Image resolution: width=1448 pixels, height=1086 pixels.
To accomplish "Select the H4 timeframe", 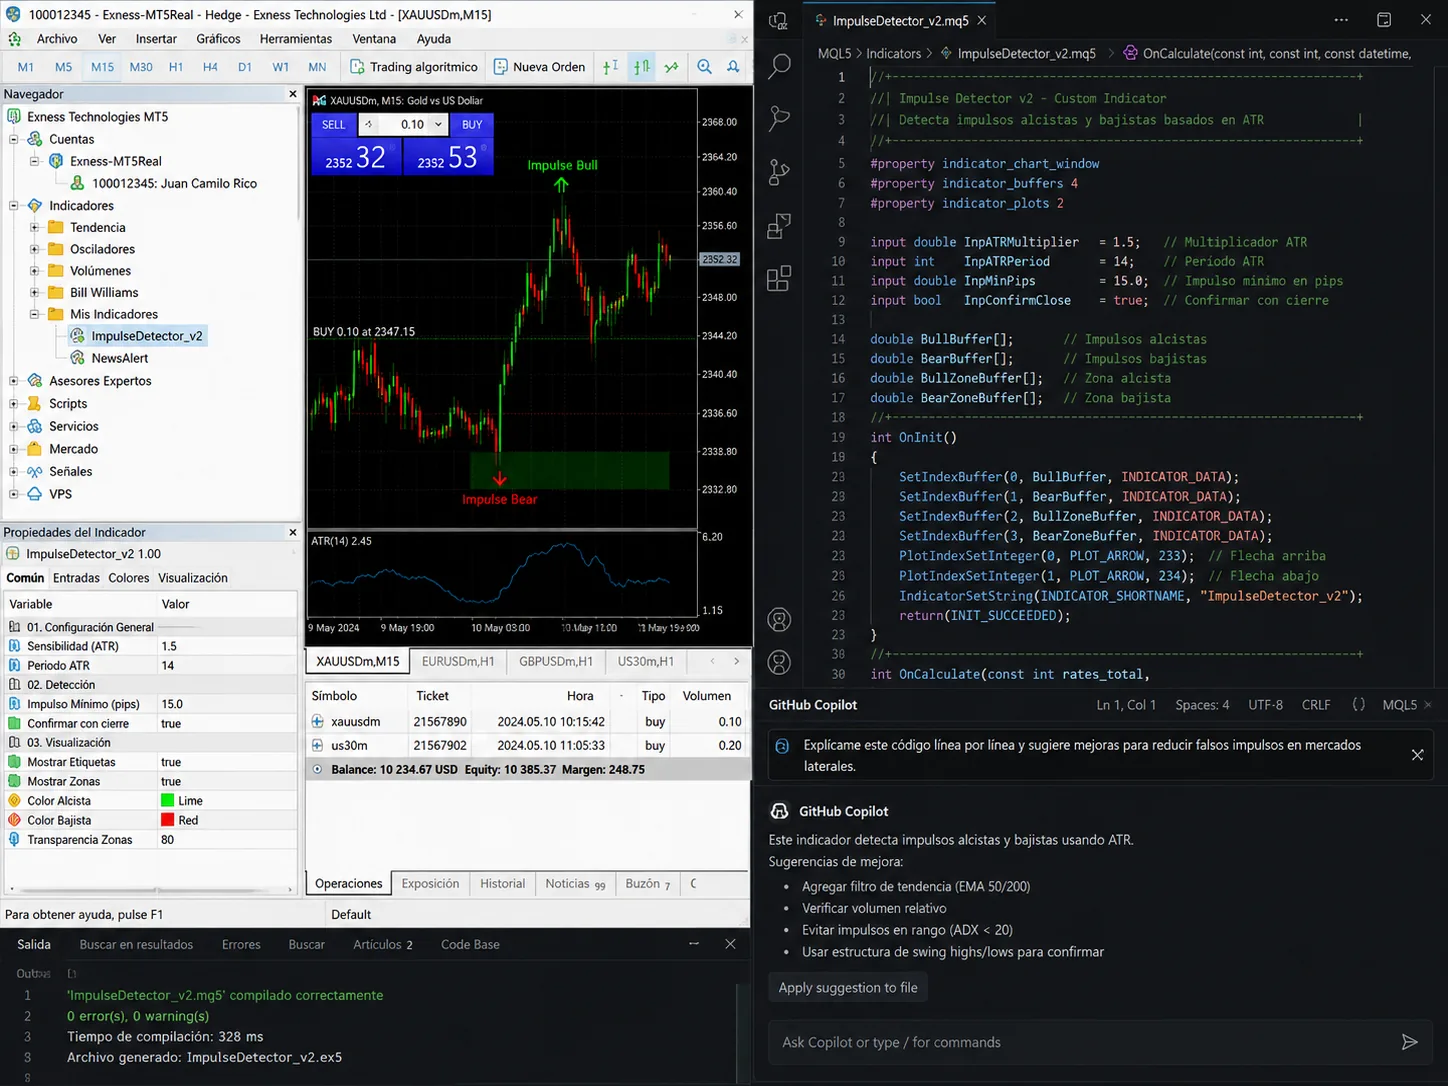I will (x=210, y=67).
